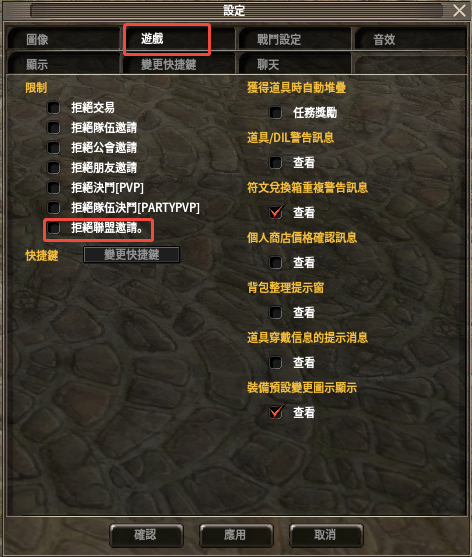This screenshot has width=472, height=557.
Task: Confirm settings with the 確認 button
Action: coord(146,535)
